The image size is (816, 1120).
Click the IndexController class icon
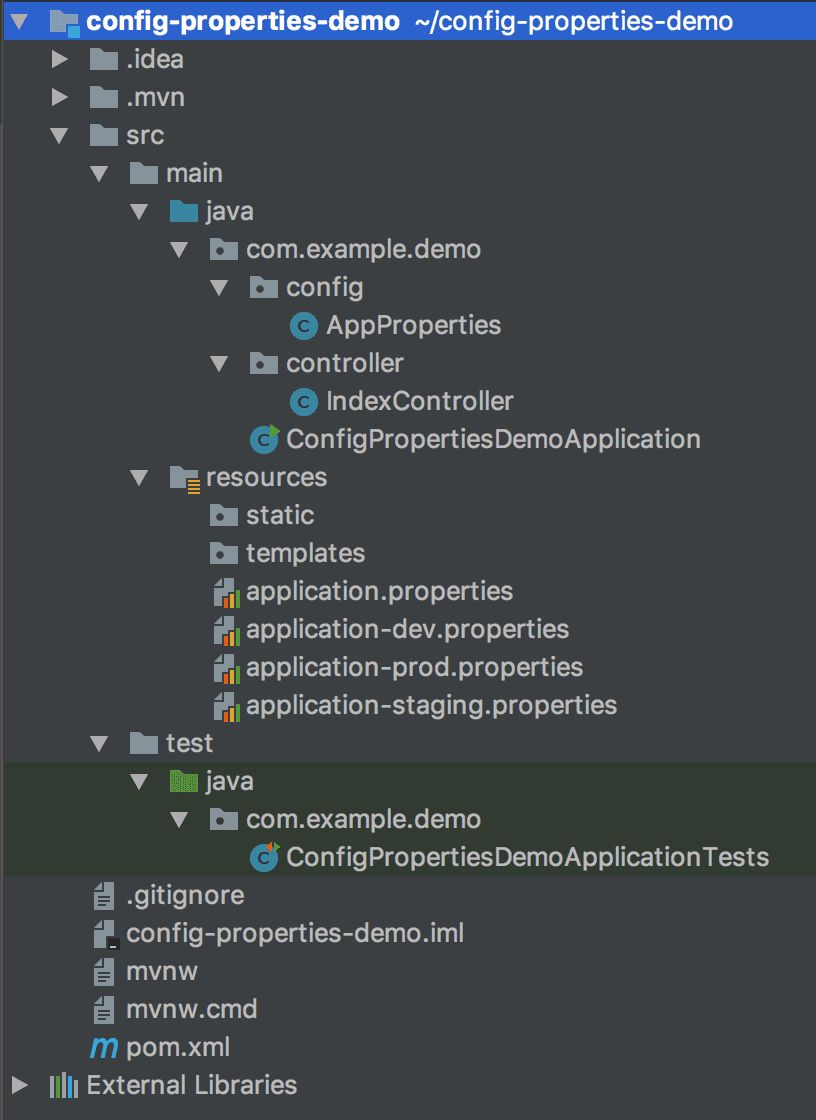point(303,401)
